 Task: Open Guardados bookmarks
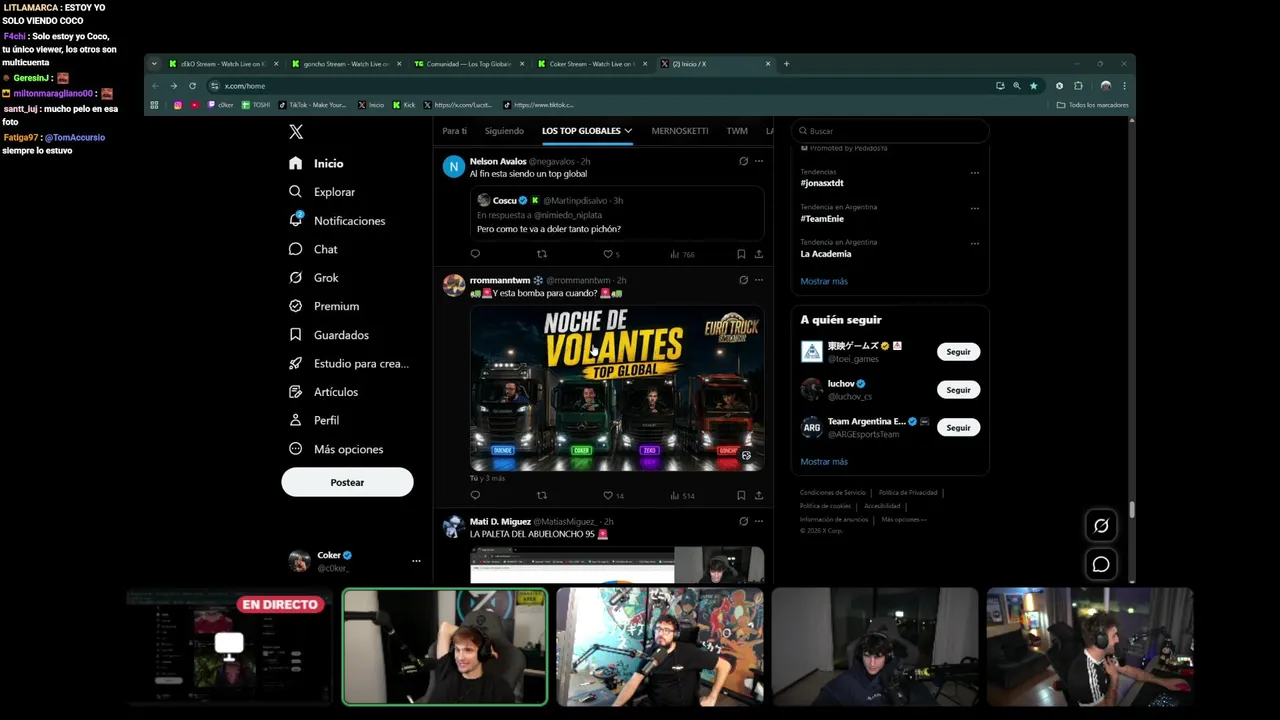329,335
